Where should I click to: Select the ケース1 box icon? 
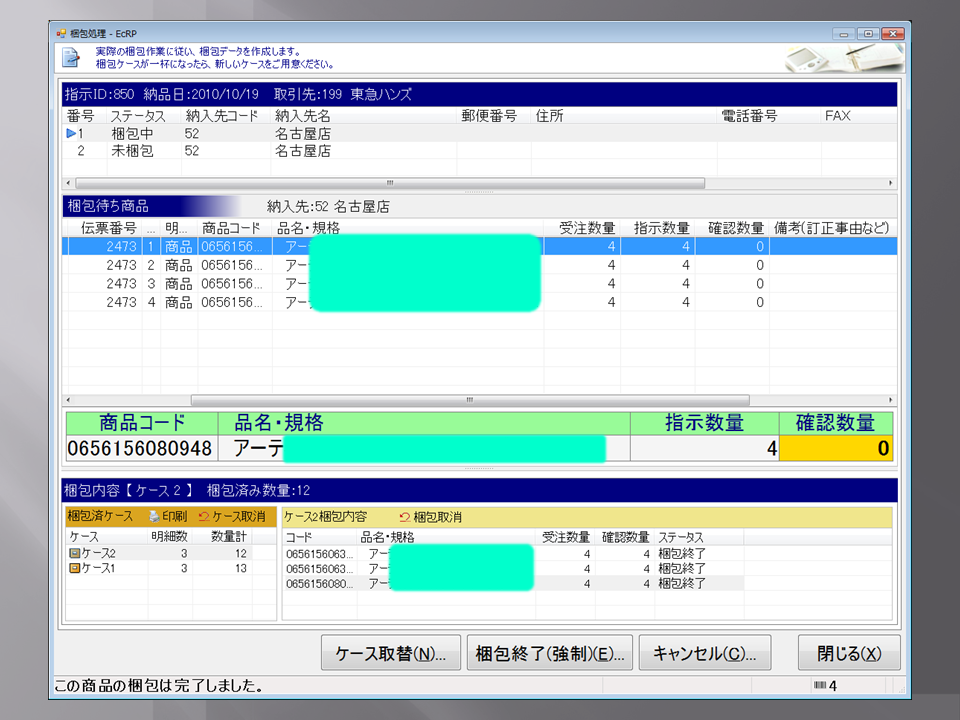click(74, 568)
